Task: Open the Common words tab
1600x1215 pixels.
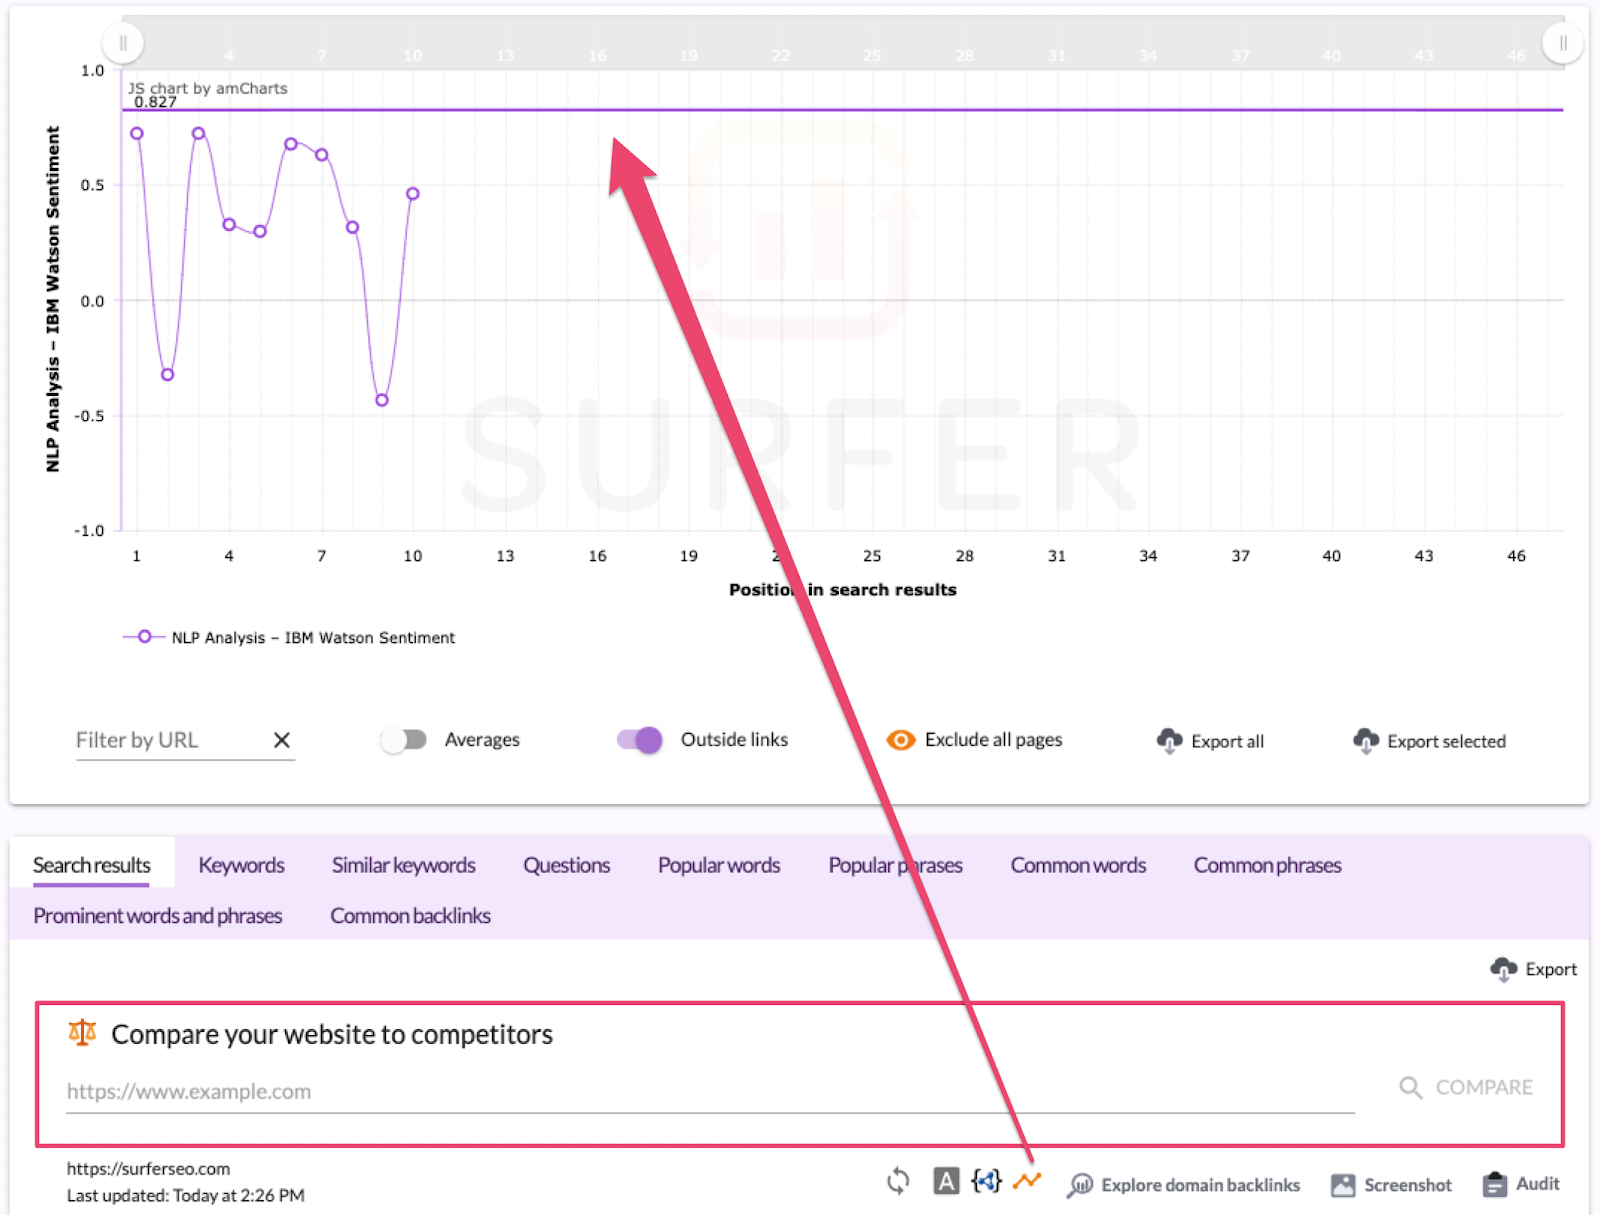Action: [1078, 865]
